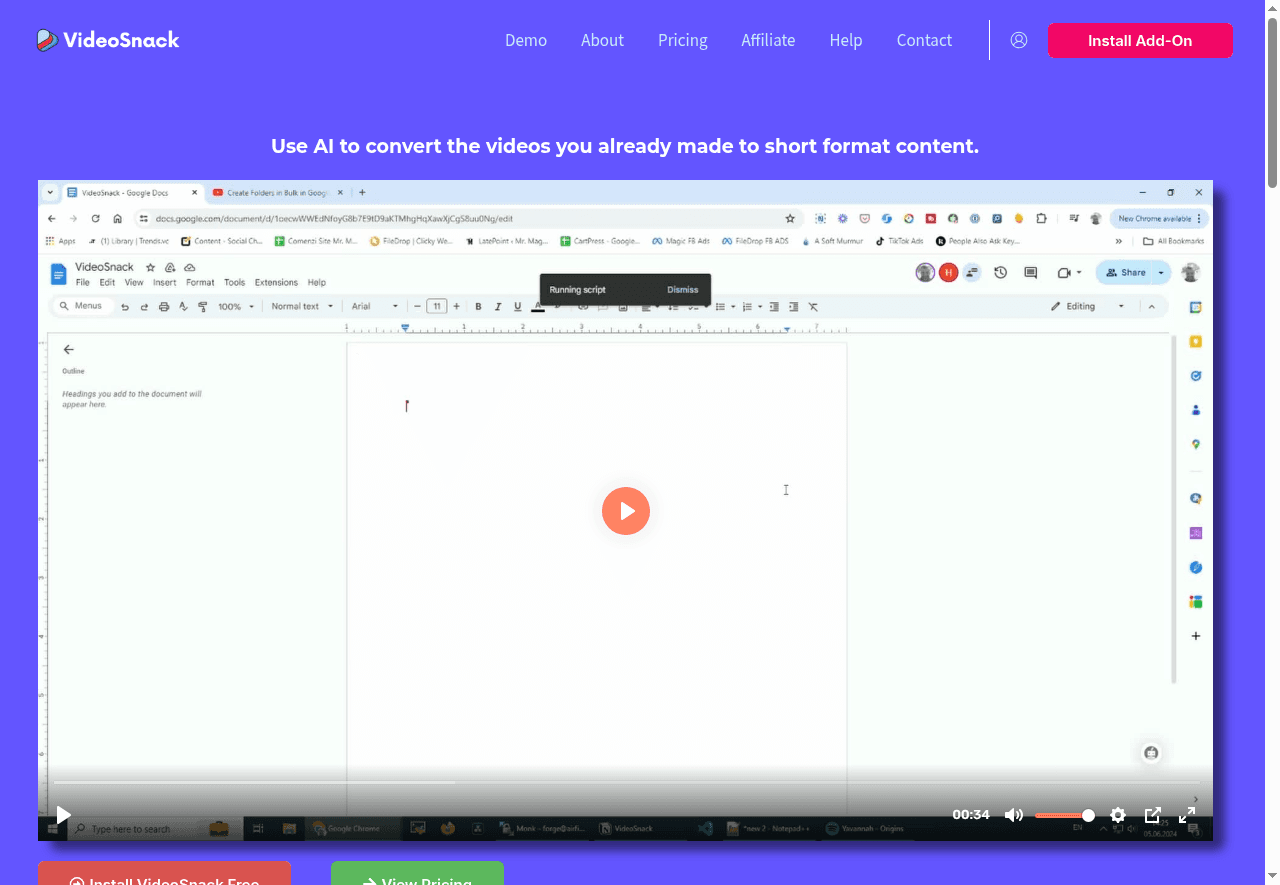The image size is (1280, 885).
Task: Toggle checklist formatting in the toolbar
Action: (693, 306)
